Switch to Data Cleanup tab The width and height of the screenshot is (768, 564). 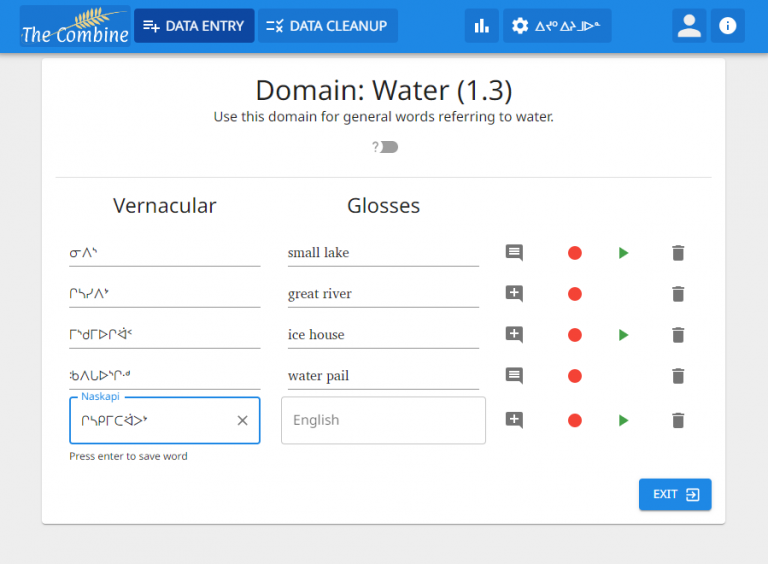[x=327, y=26]
